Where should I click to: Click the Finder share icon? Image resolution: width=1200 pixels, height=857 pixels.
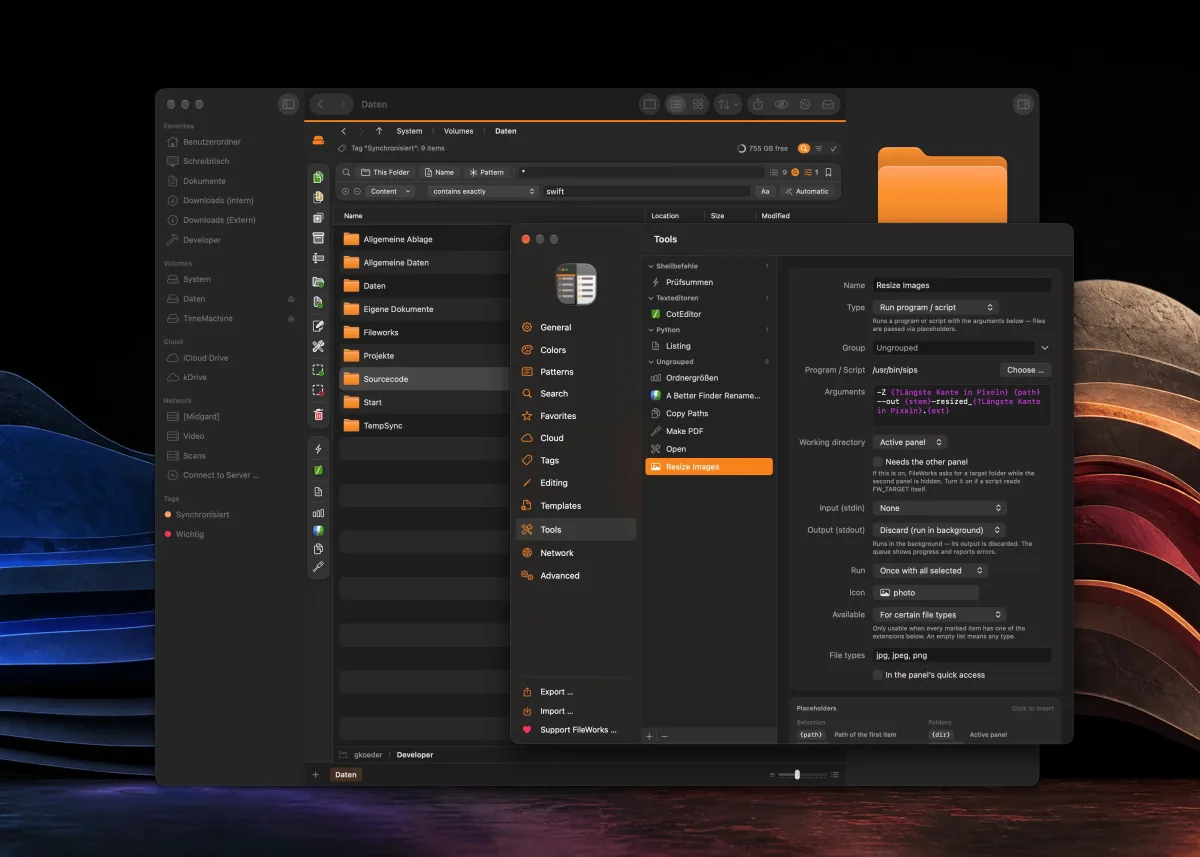point(758,104)
